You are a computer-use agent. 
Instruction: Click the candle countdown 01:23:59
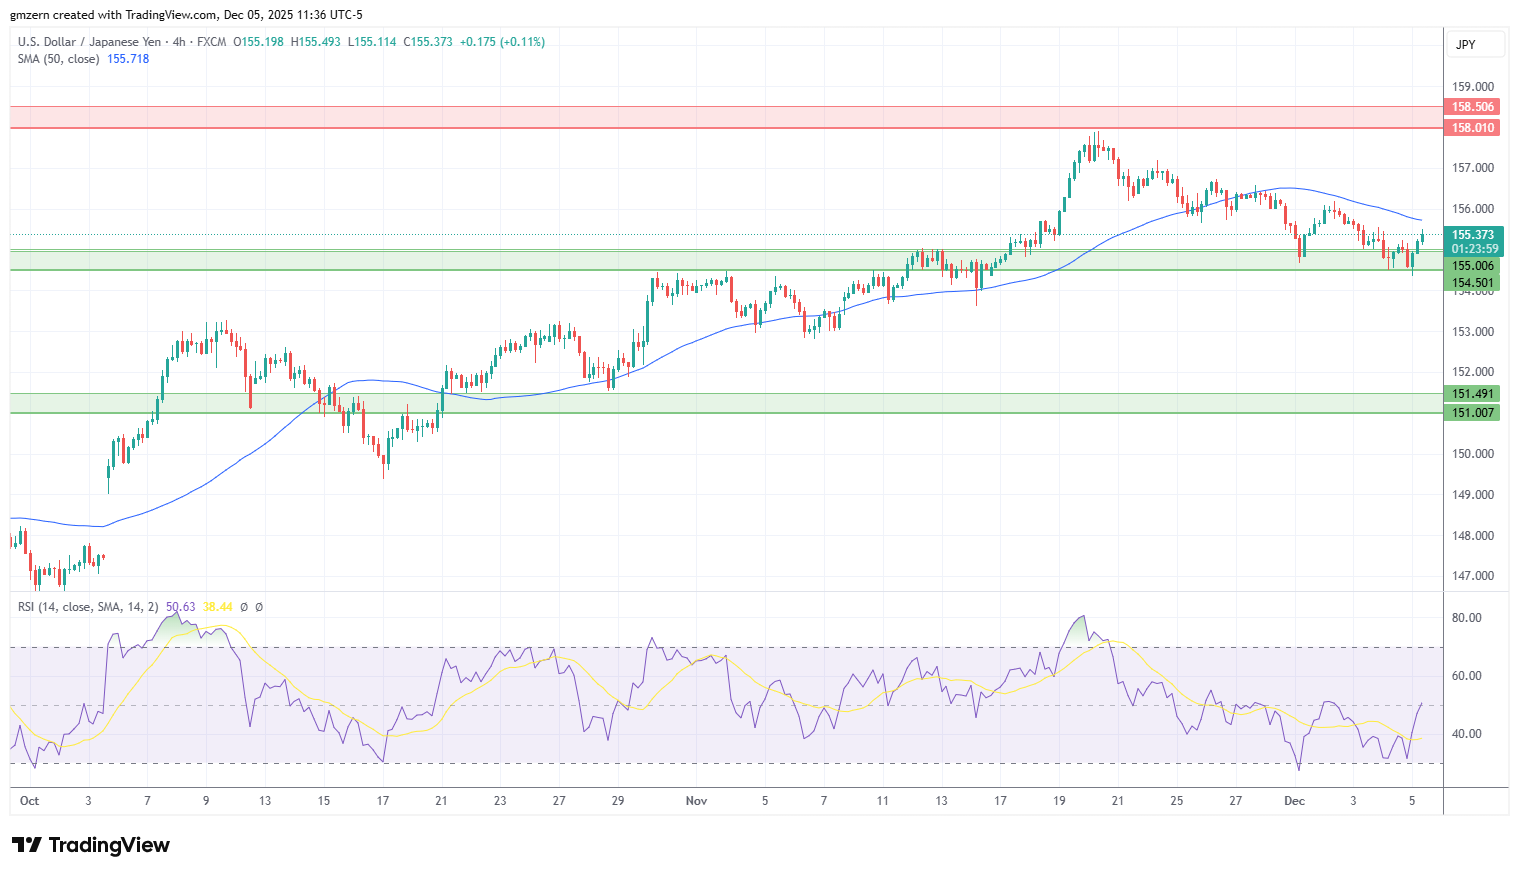click(x=1473, y=249)
